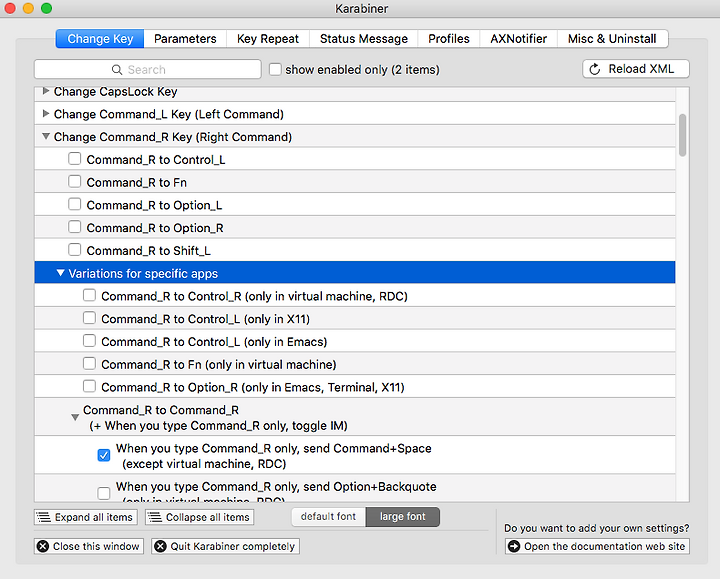Open the documentation web site
The width and height of the screenshot is (720, 579).
click(x=597, y=546)
